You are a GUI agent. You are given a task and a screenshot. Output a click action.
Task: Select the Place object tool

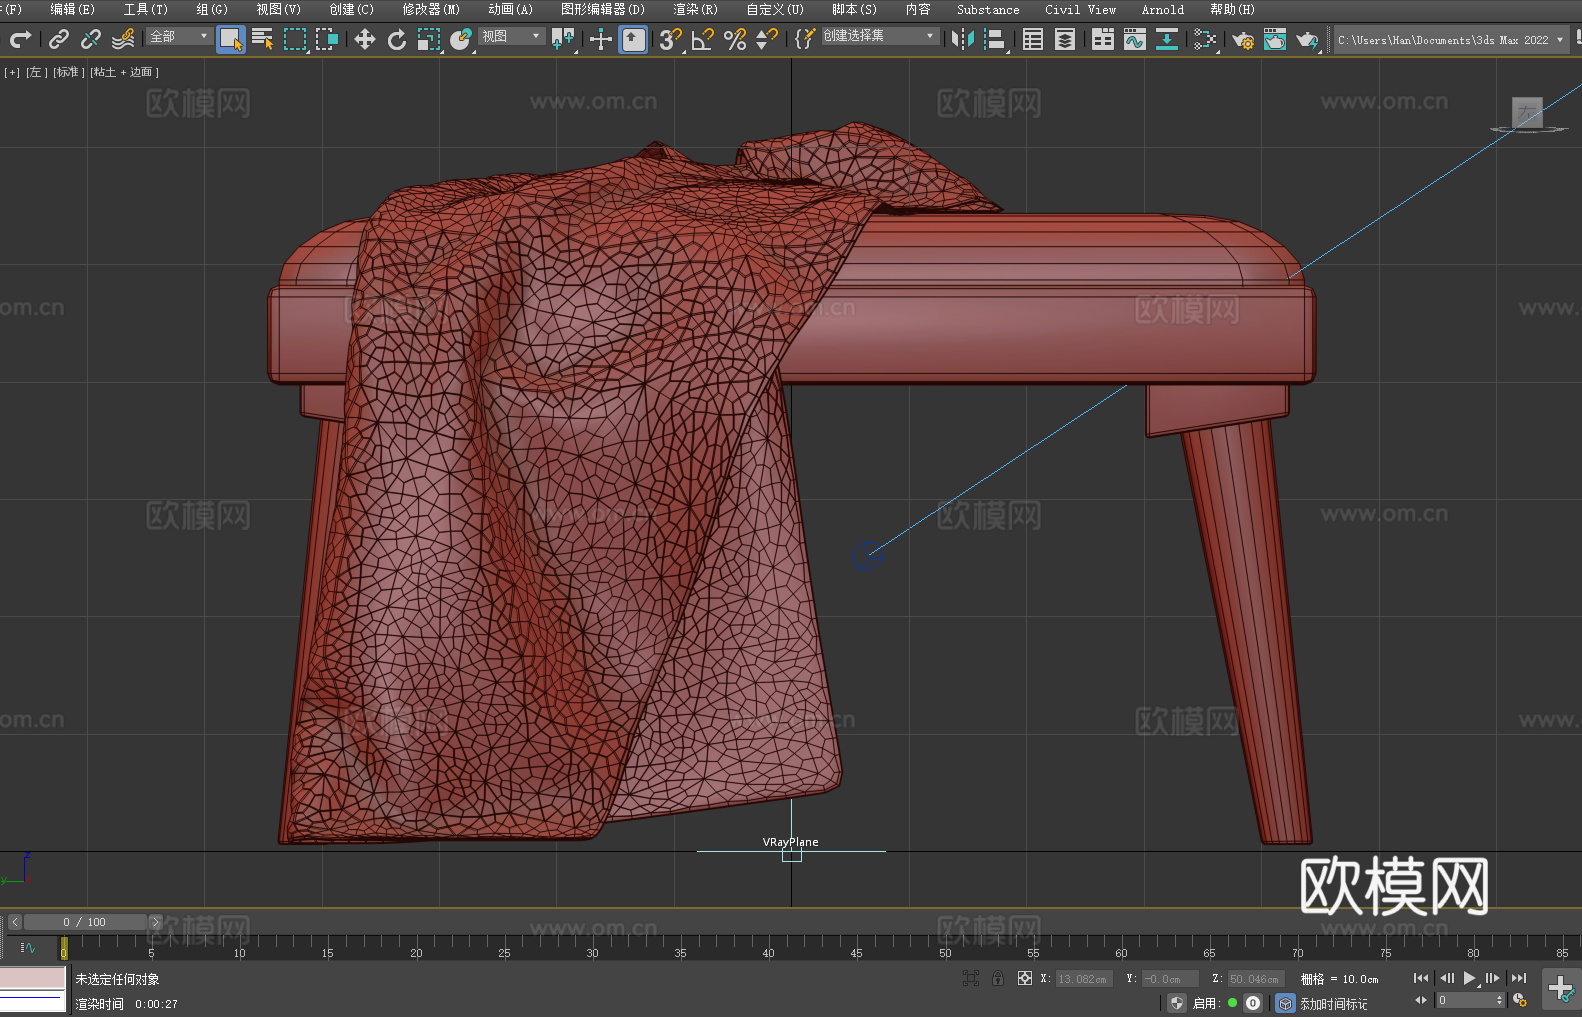tap(461, 39)
